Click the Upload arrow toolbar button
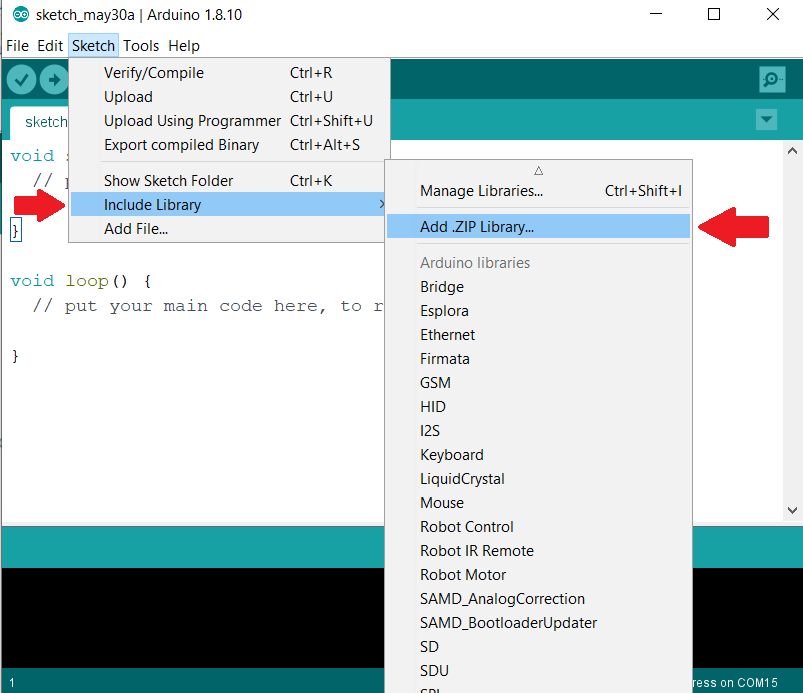803x693 pixels. [54, 80]
